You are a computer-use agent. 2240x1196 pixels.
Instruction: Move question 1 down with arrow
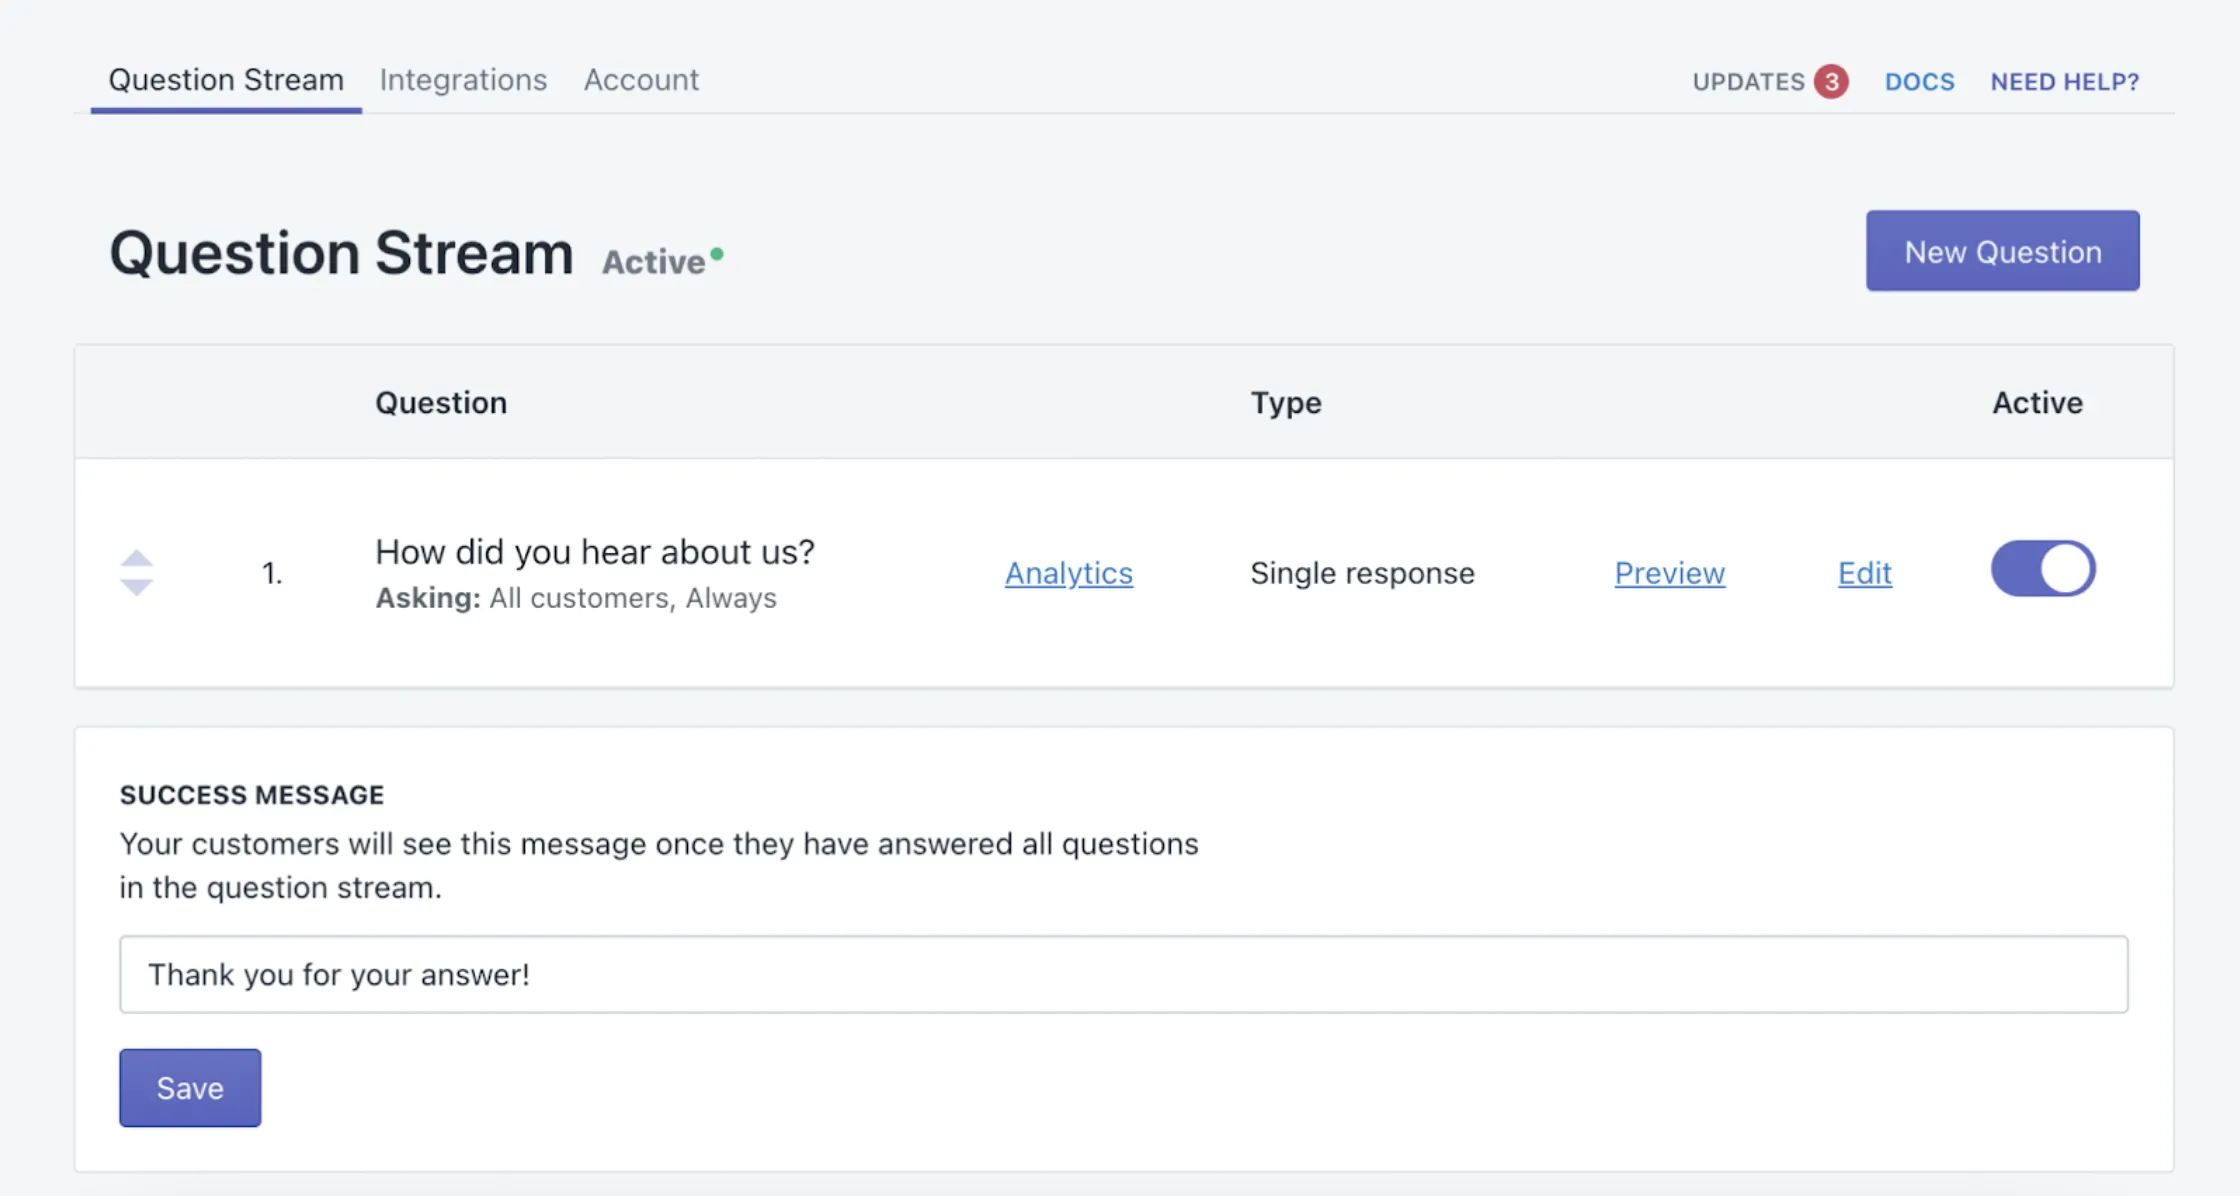[x=137, y=588]
